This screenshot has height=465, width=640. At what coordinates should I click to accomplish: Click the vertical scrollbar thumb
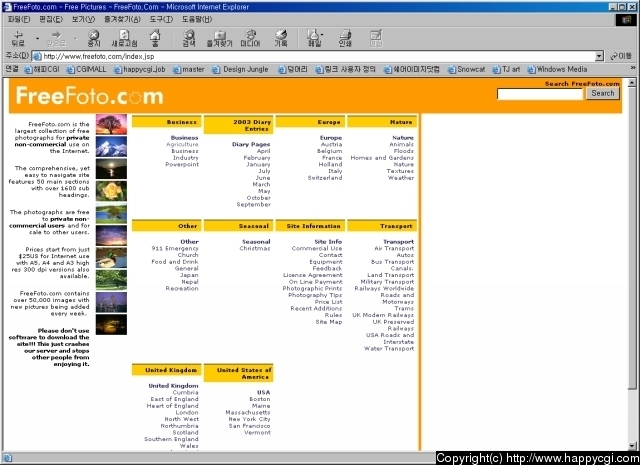[632, 238]
